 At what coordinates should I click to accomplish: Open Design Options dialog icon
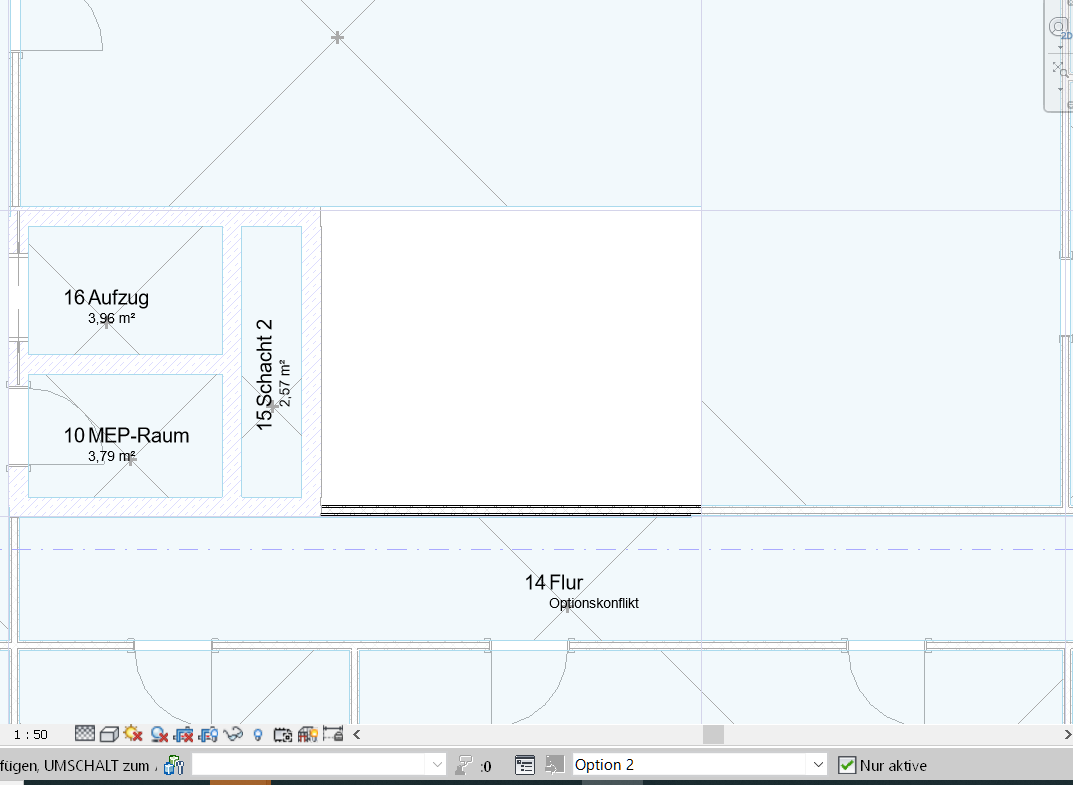click(525, 765)
